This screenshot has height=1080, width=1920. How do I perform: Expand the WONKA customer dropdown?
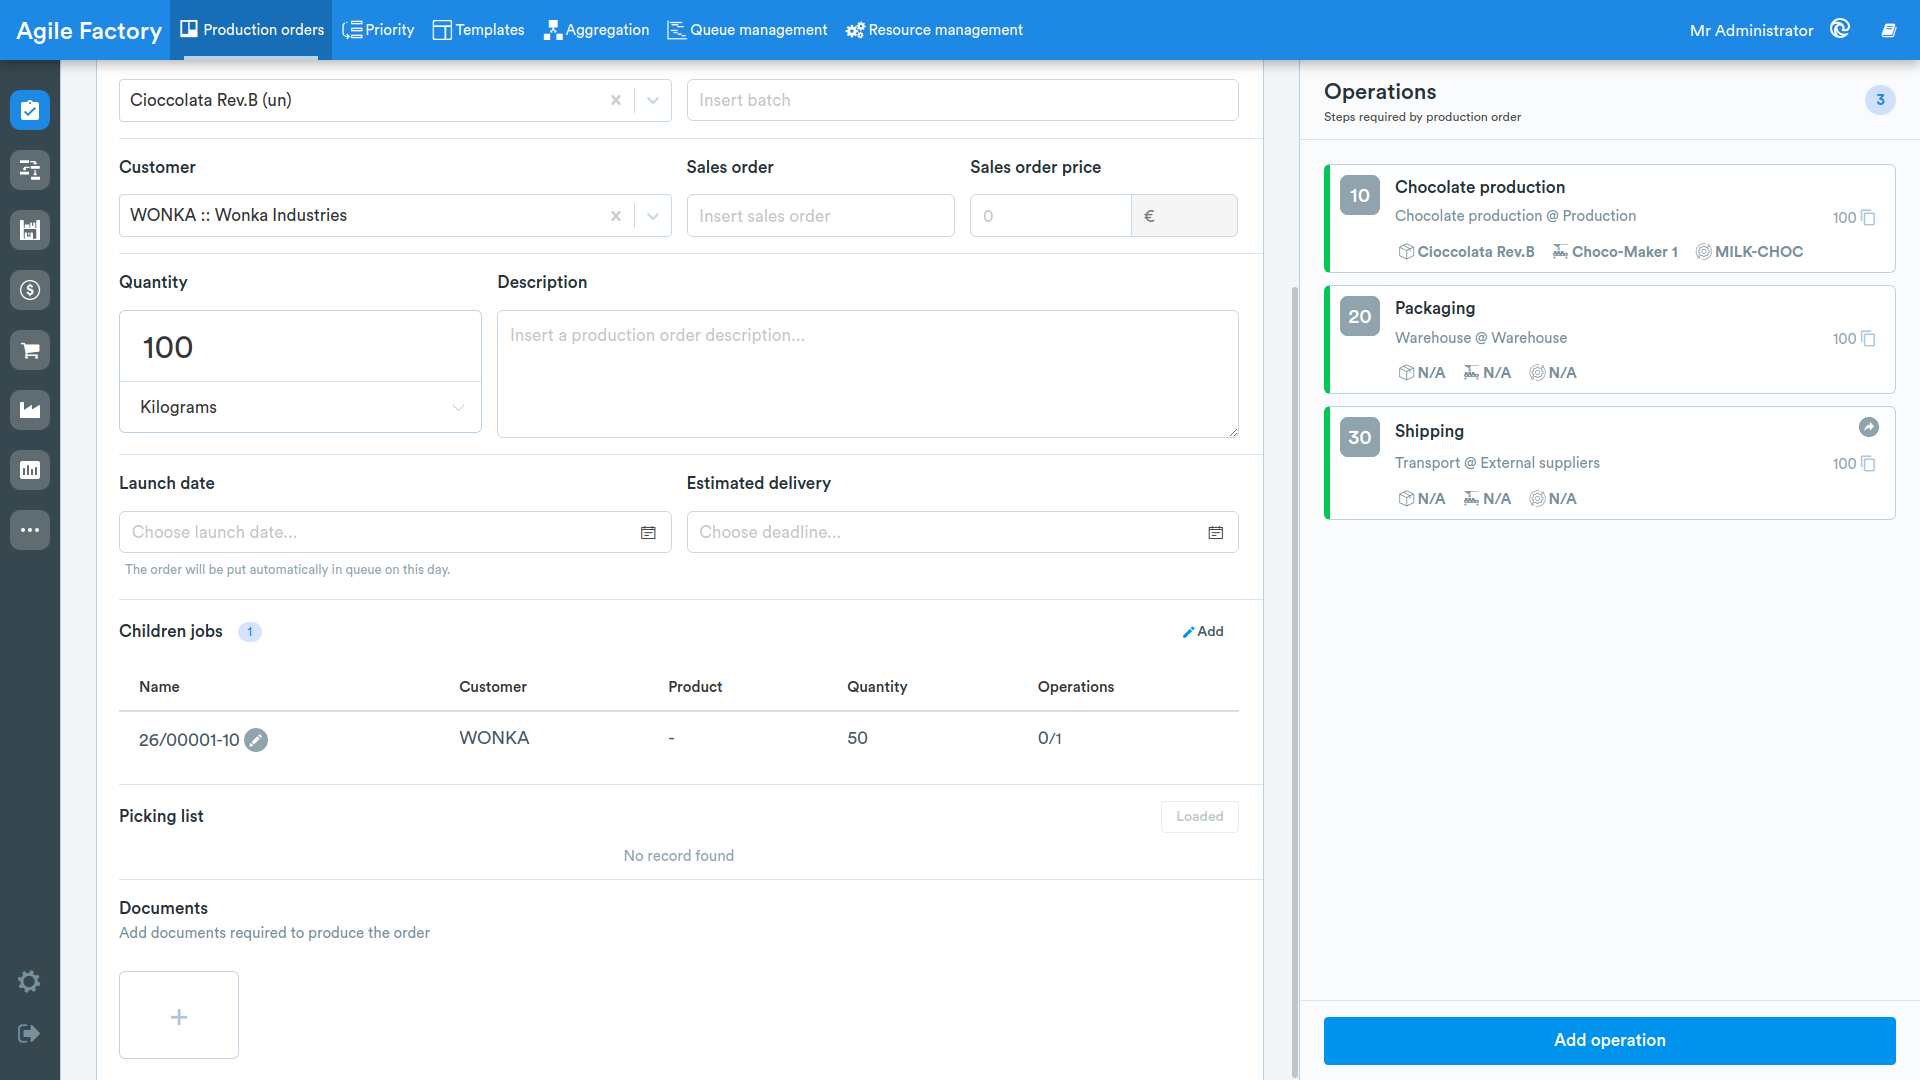pos(653,216)
